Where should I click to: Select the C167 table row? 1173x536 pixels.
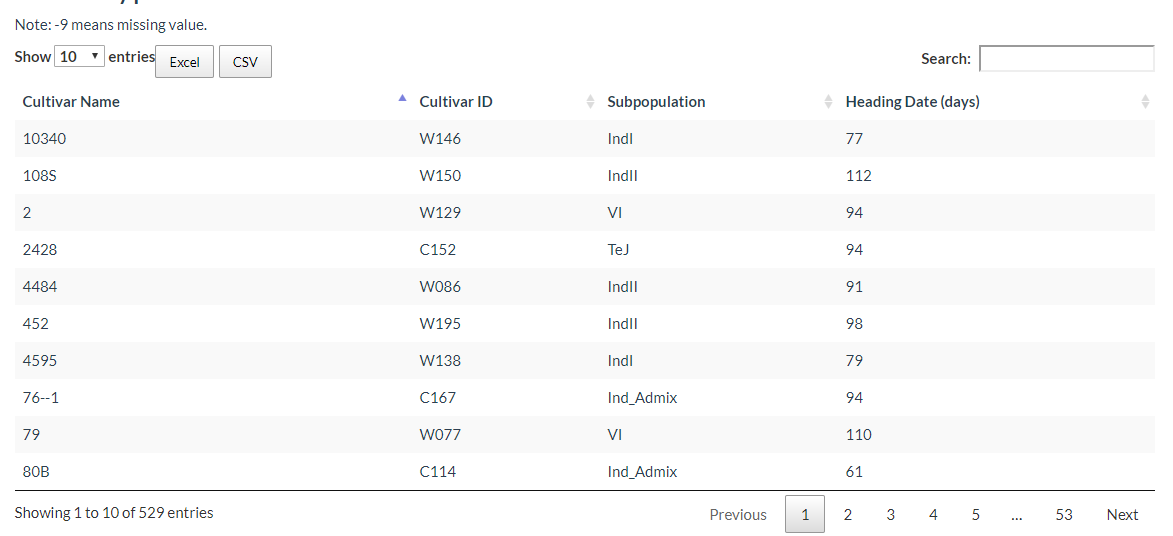pos(584,398)
